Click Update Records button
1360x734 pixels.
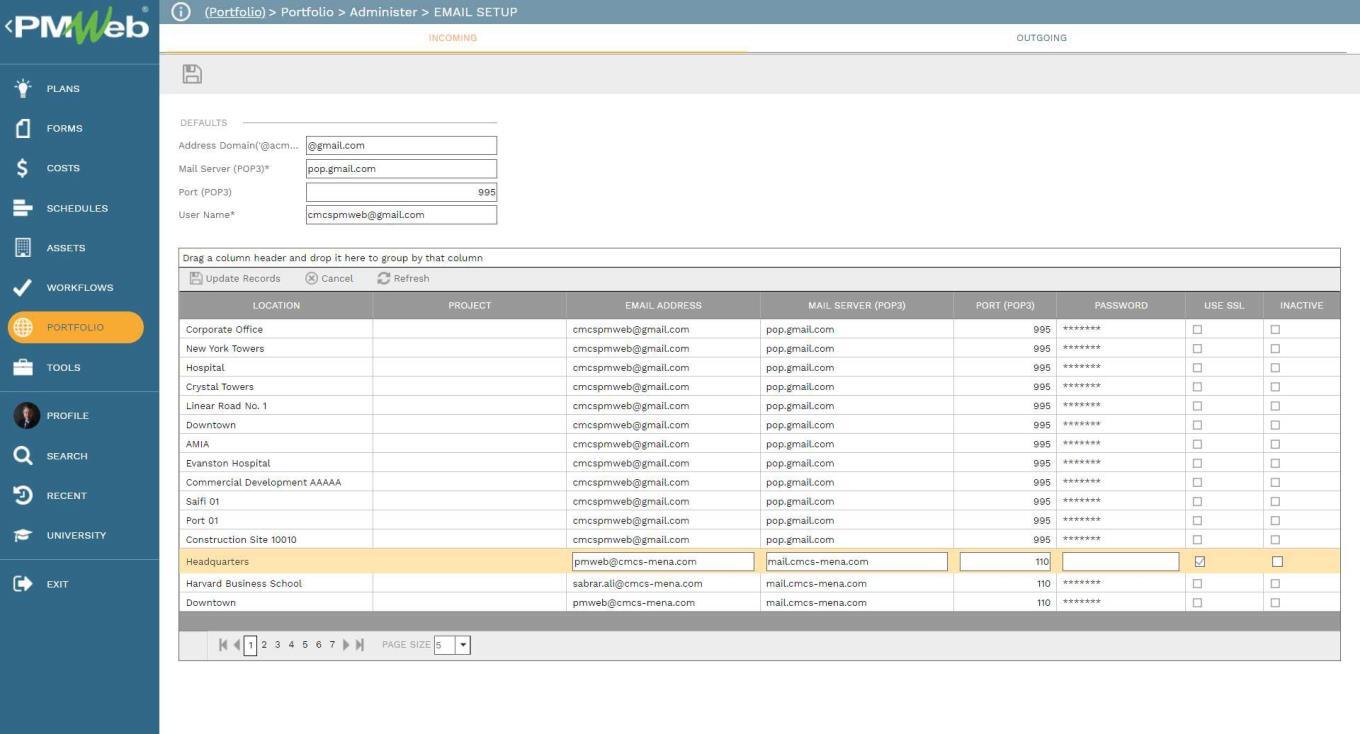click(x=235, y=279)
